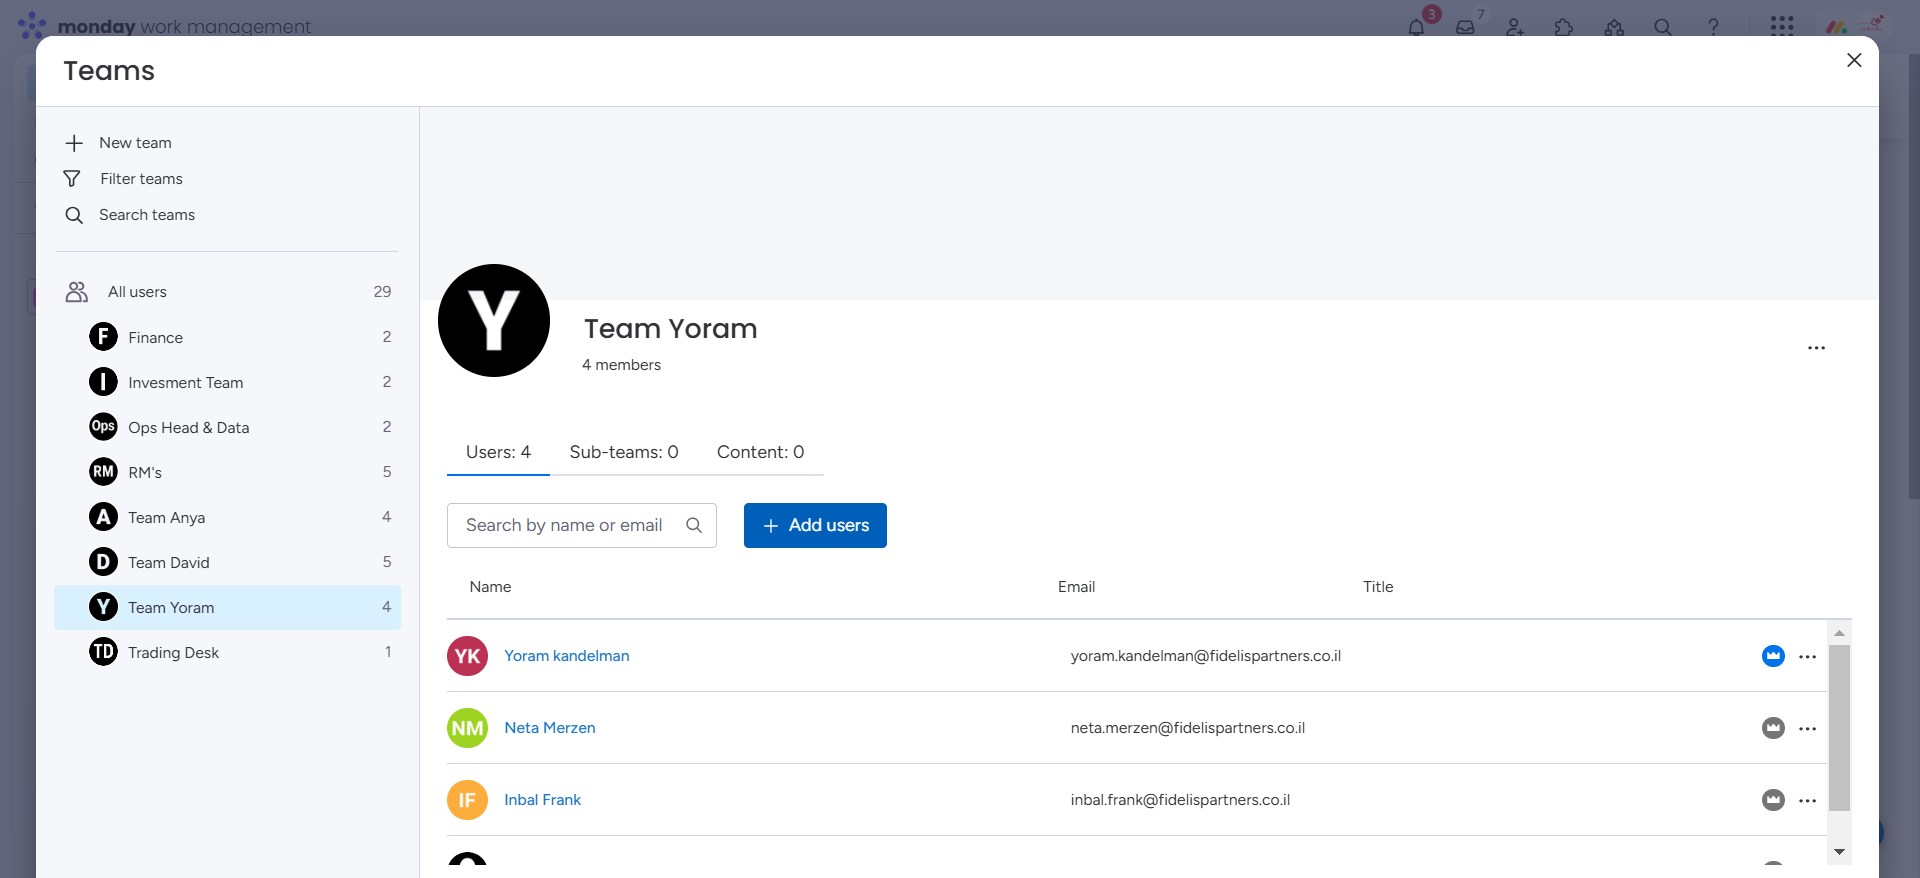Switch to the Sub-teams tab
Viewport: 1920px width, 878px height.
(x=623, y=452)
